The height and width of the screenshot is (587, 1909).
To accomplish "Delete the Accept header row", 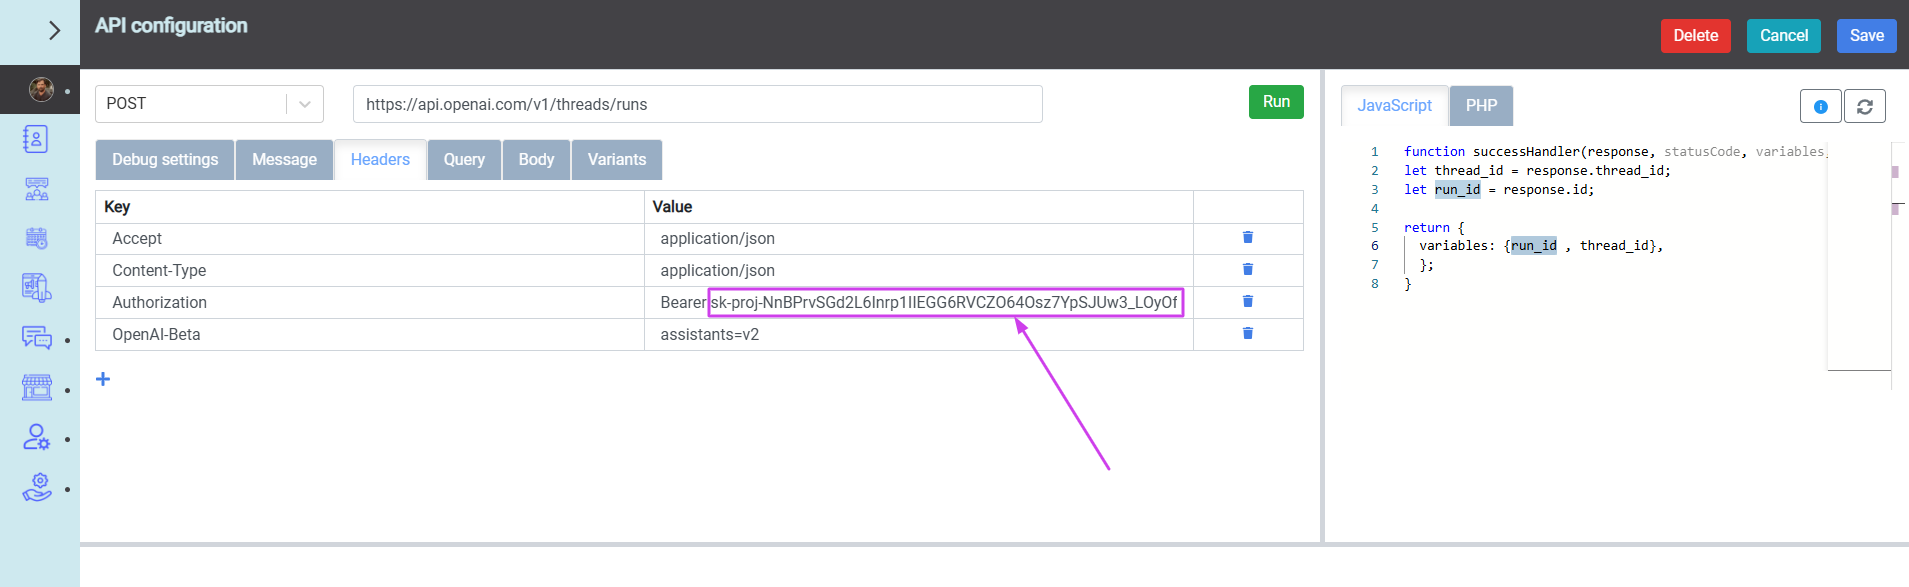I will [x=1247, y=237].
